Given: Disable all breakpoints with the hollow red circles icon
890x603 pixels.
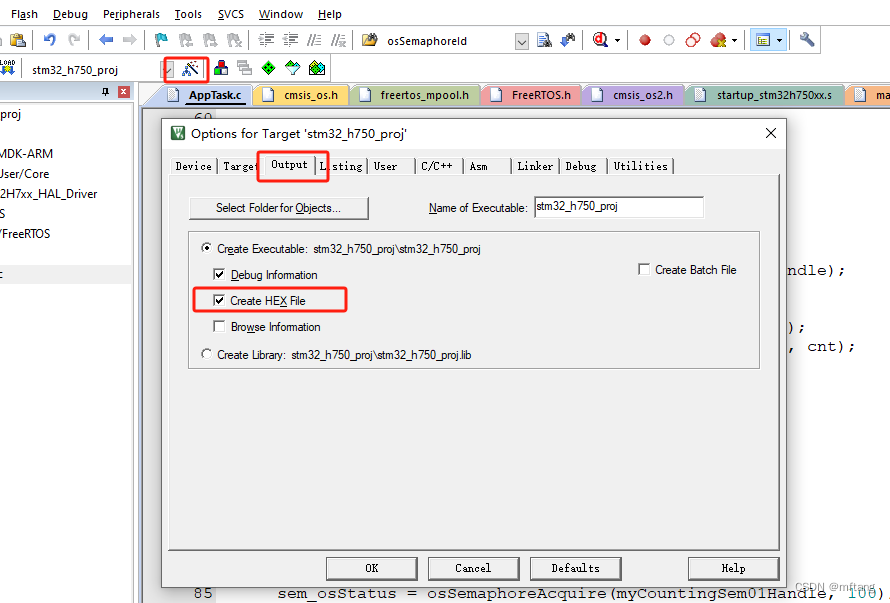Looking at the screenshot, I should (x=693, y=40).
